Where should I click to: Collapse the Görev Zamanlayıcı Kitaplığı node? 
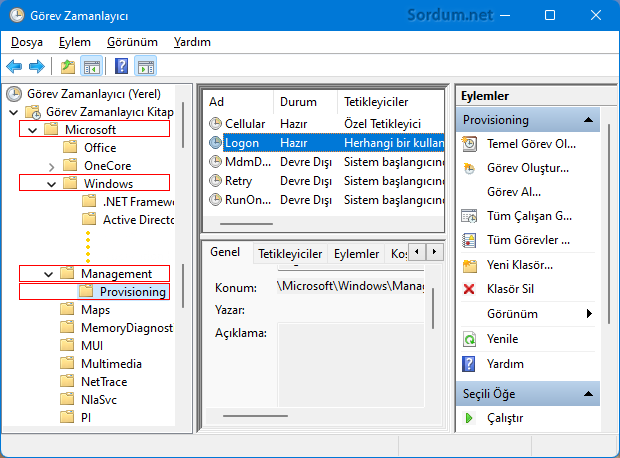point(14,112)
